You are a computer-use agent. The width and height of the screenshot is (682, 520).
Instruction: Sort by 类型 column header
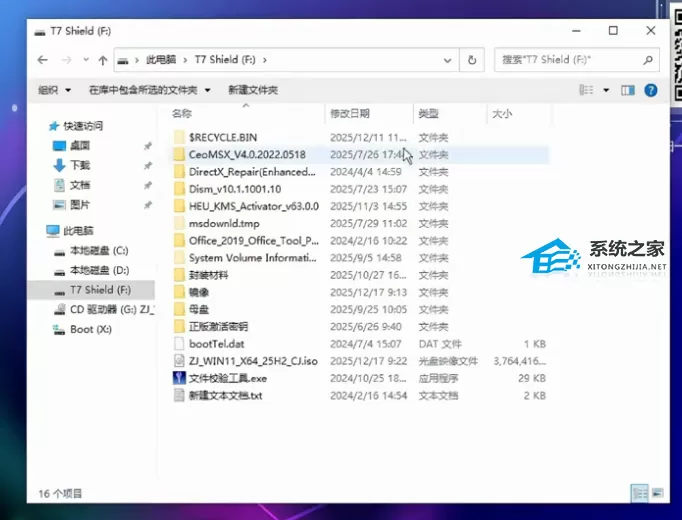(428, 114)
